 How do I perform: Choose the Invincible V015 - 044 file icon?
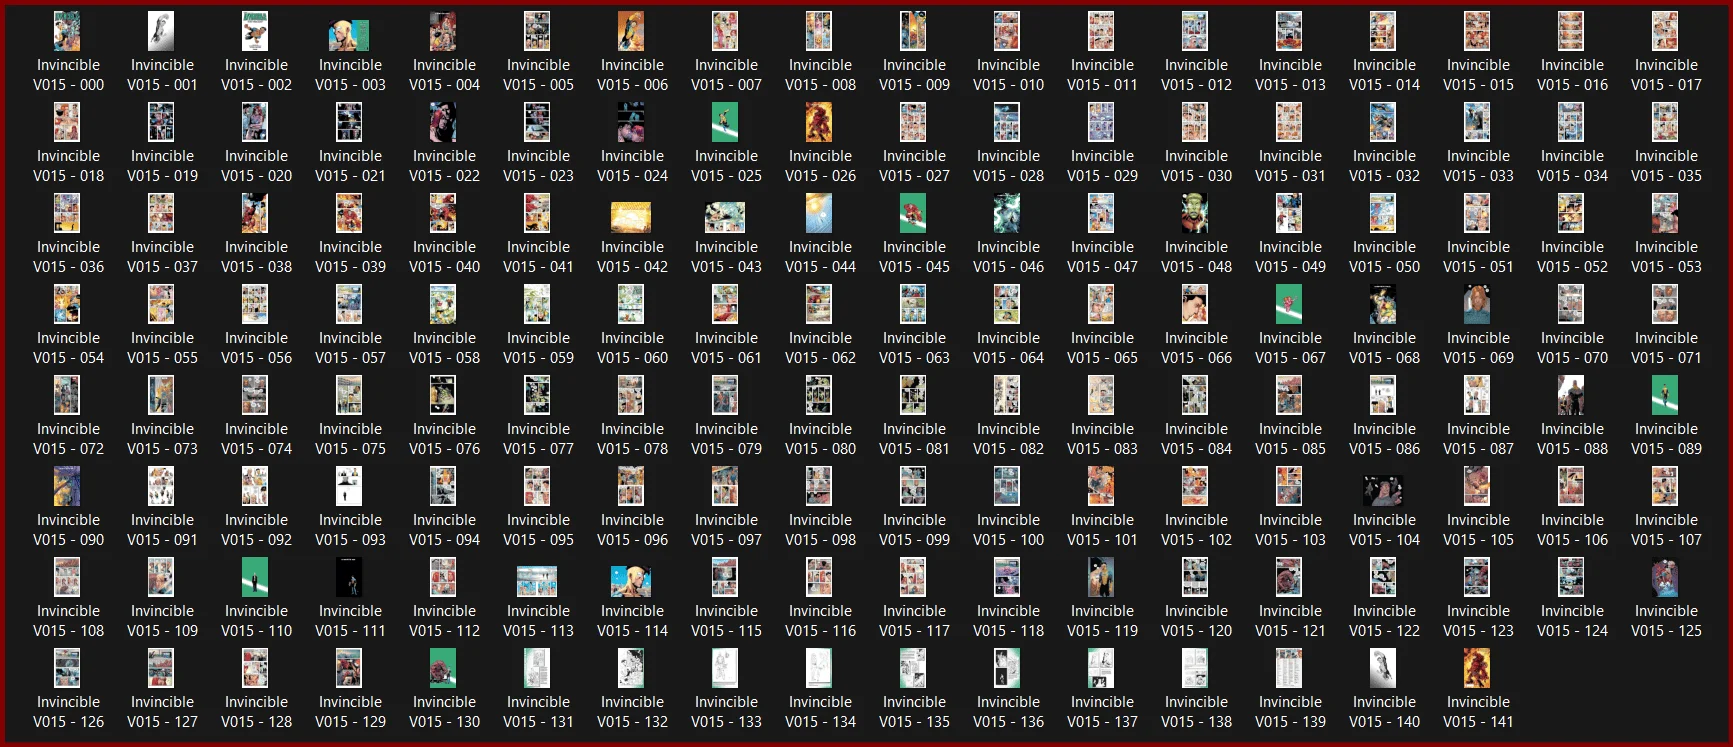tap(819, 214)
